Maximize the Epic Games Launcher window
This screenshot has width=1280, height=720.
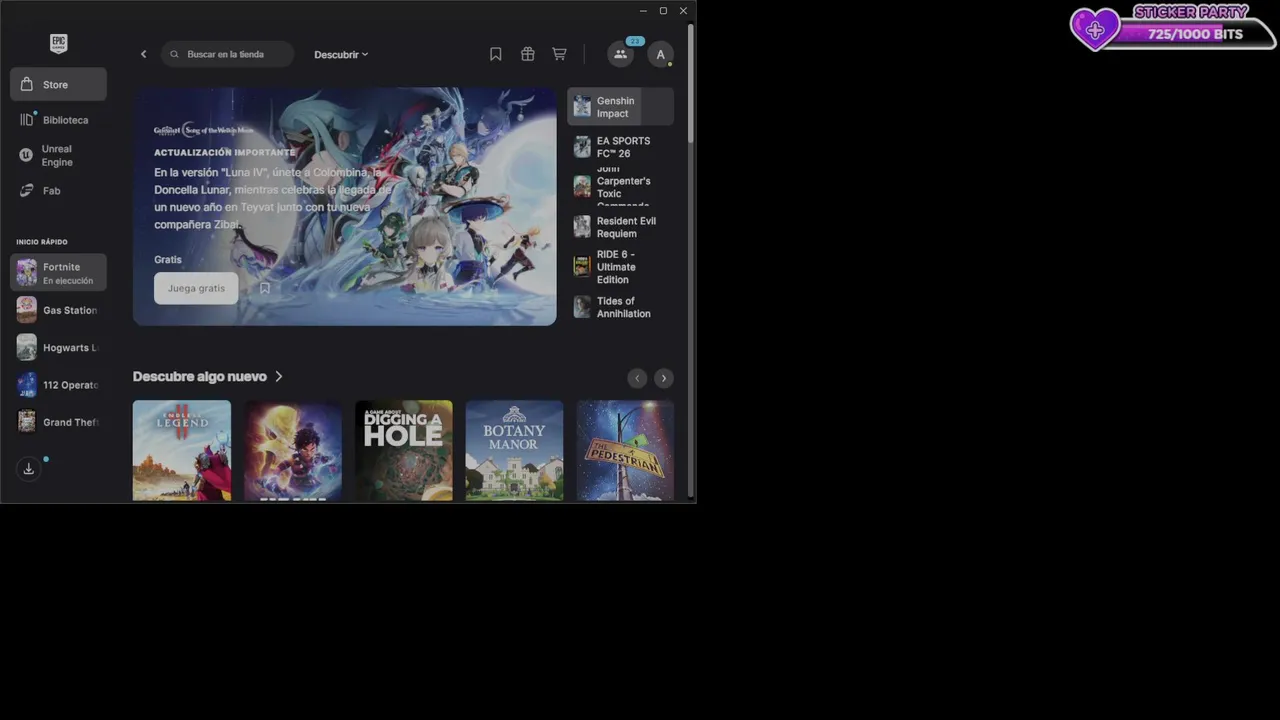pos(663,11)
